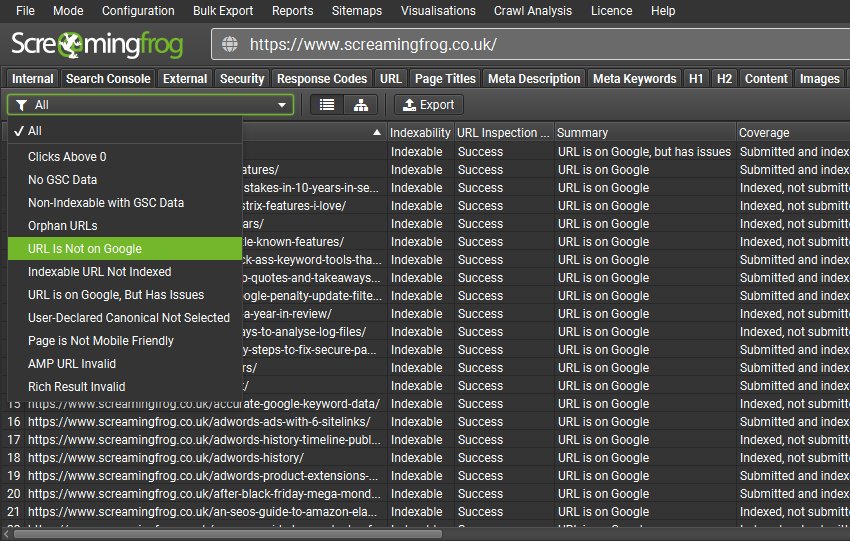Open the Crawl Analysis menu
The width and height of the screenshot is (850, 541).
point(533,11)
